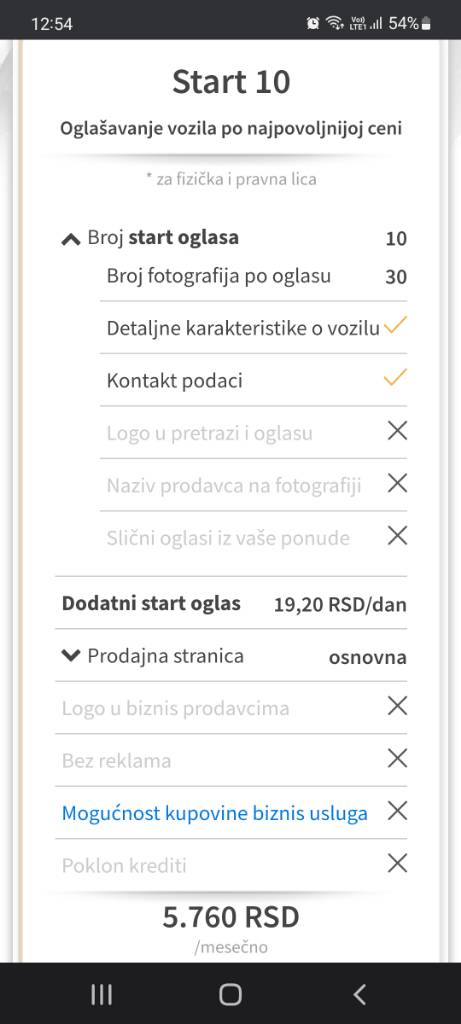Tap the Broj fotografija po oglasu row
Viewport: 461px width, 1024px height.
(x=253, y=276)
